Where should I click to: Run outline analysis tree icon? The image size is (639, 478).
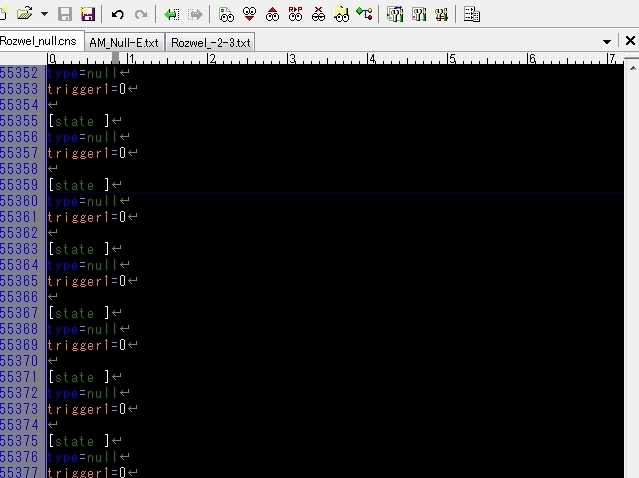pos(364,14)
